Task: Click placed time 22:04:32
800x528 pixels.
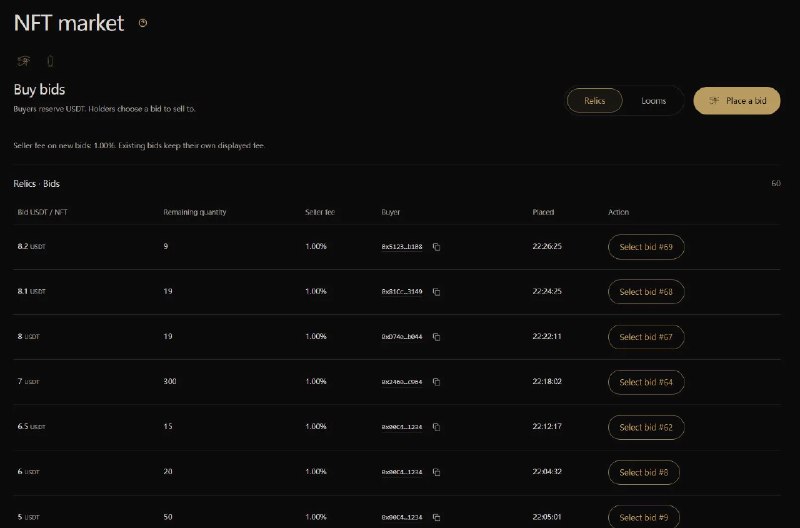Action: pyautogui.click(x=547, y=471)
